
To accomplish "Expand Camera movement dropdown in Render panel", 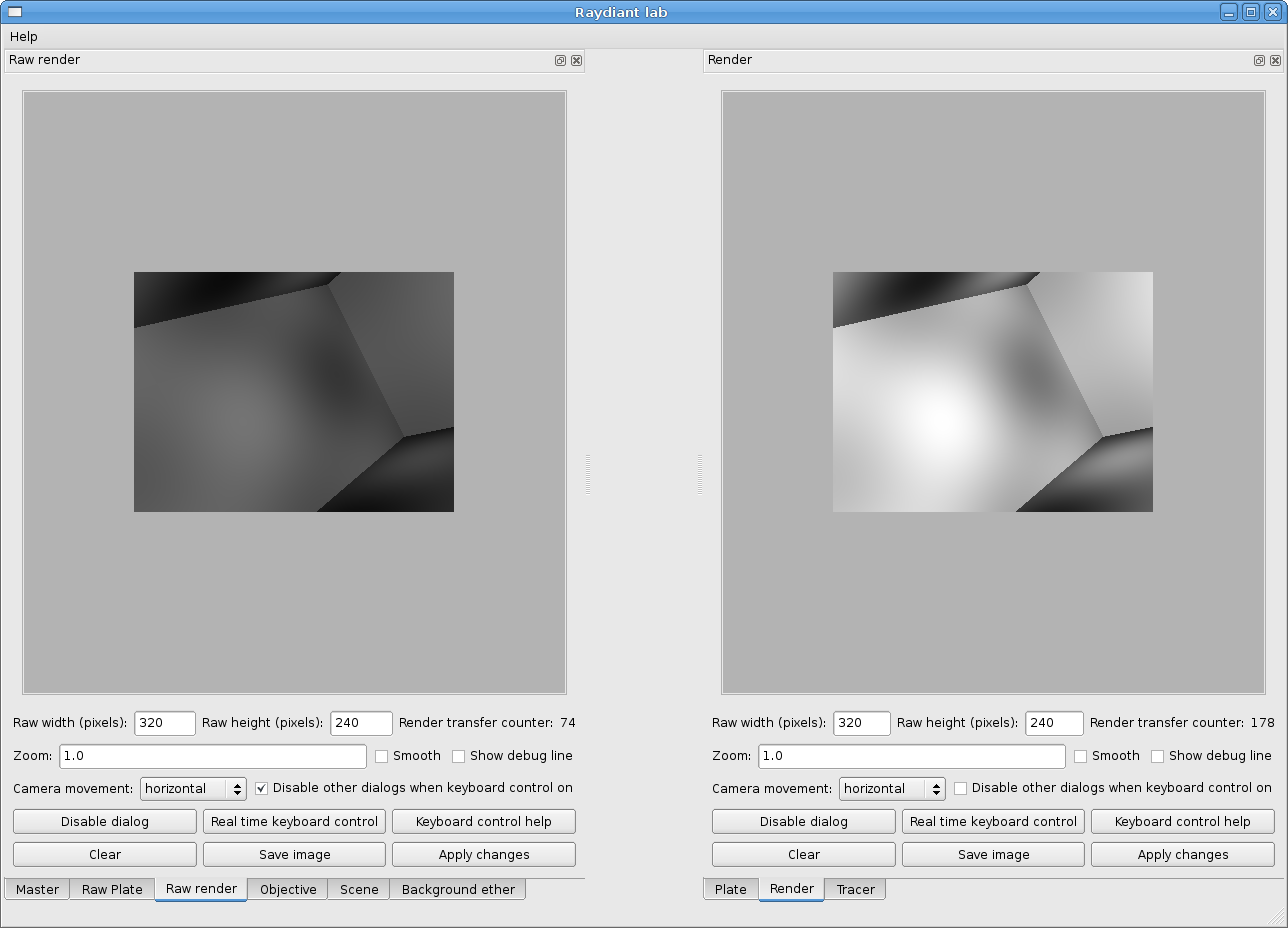I will [892, 789].
